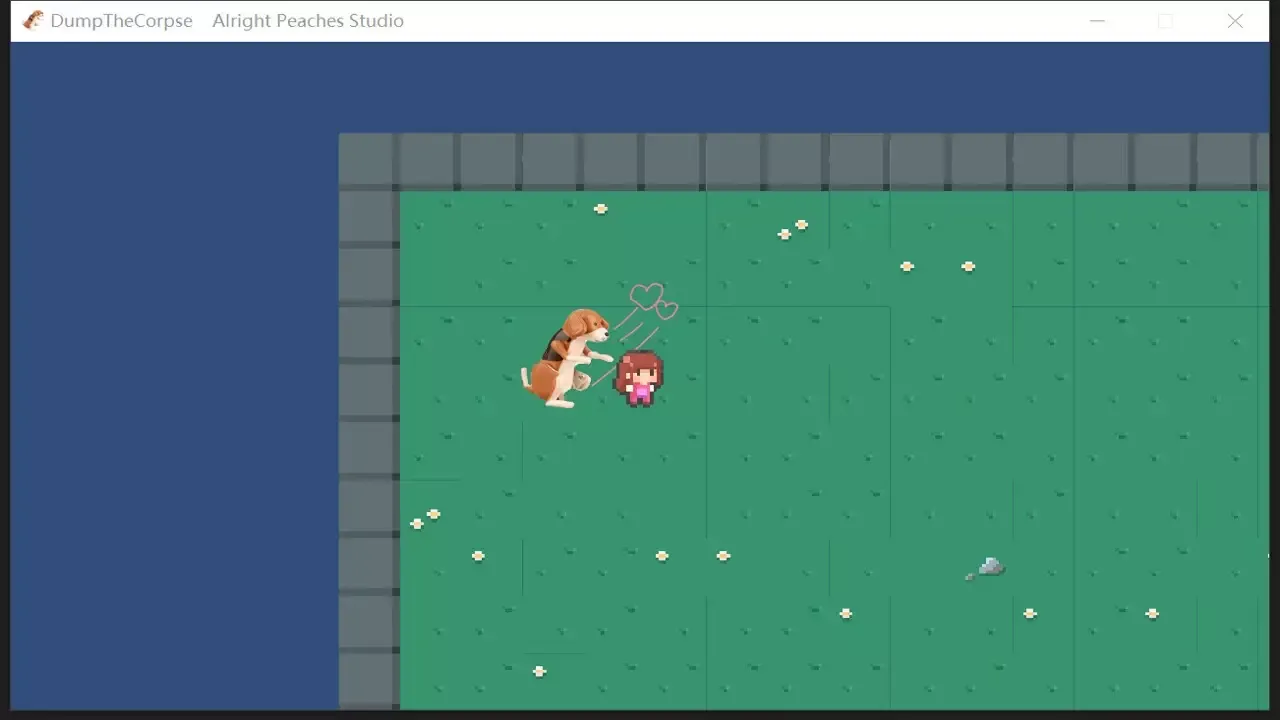Click the pink hearts above the dog
Image resolution: width=1280 pixels, height=720 pixels.
click(653, 300)
